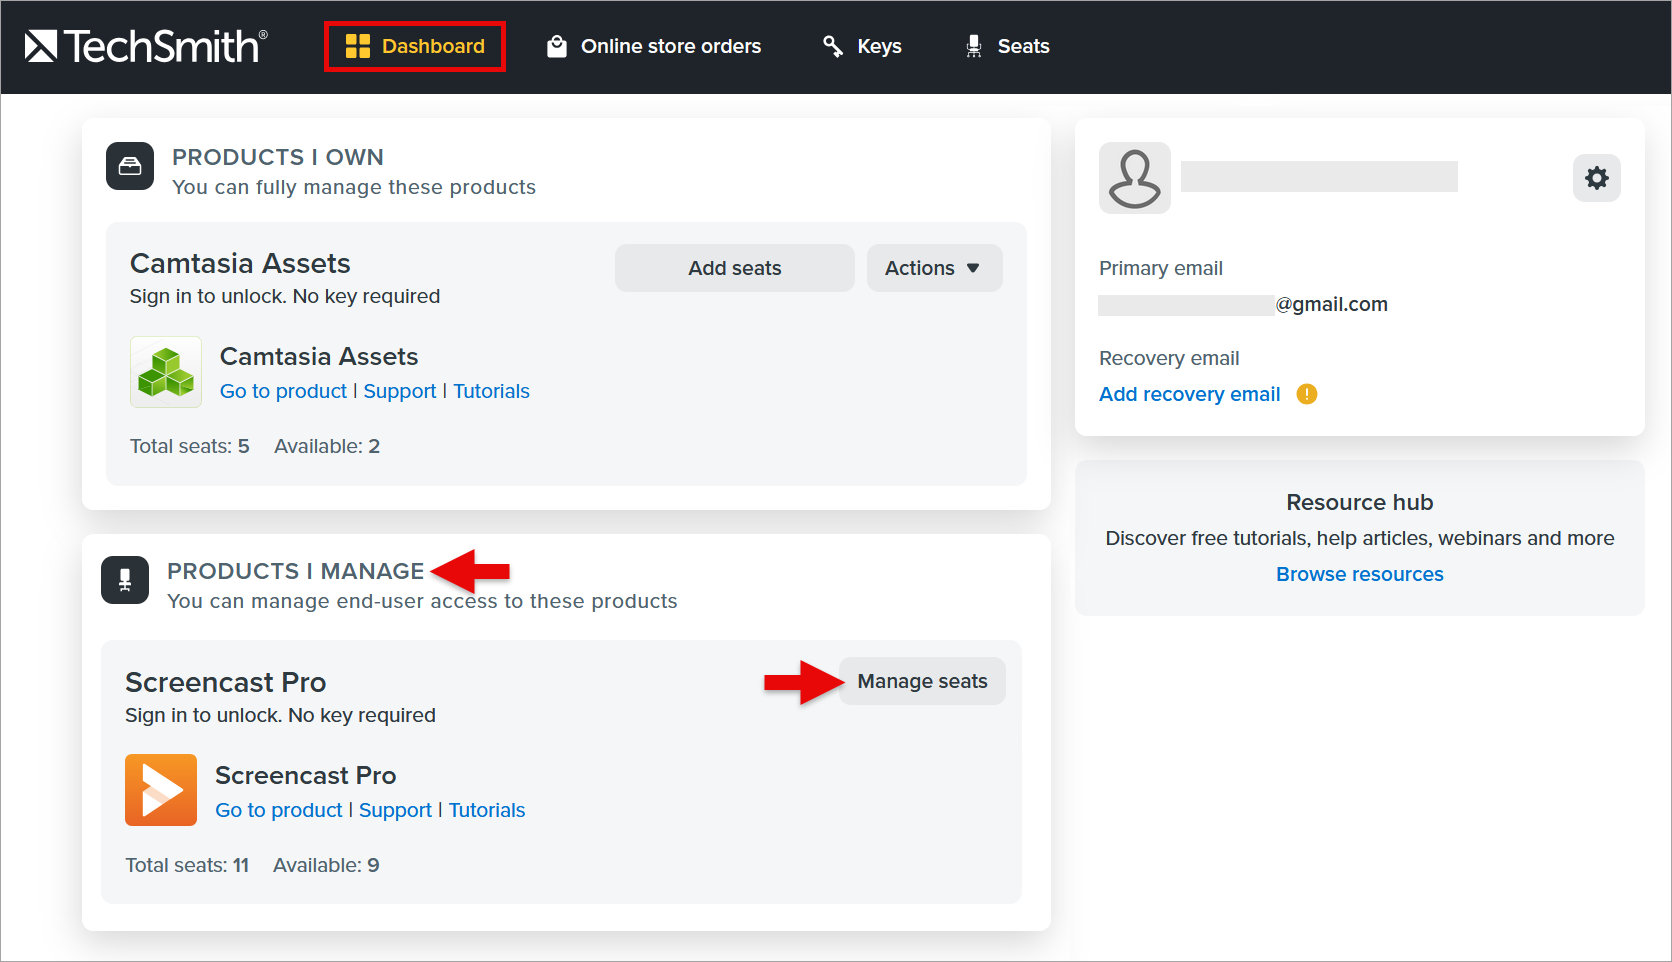Screen dimensions: 1672x962
Task: Open Go to product for Camtasia Assets
Action: (x=283, y=391)
